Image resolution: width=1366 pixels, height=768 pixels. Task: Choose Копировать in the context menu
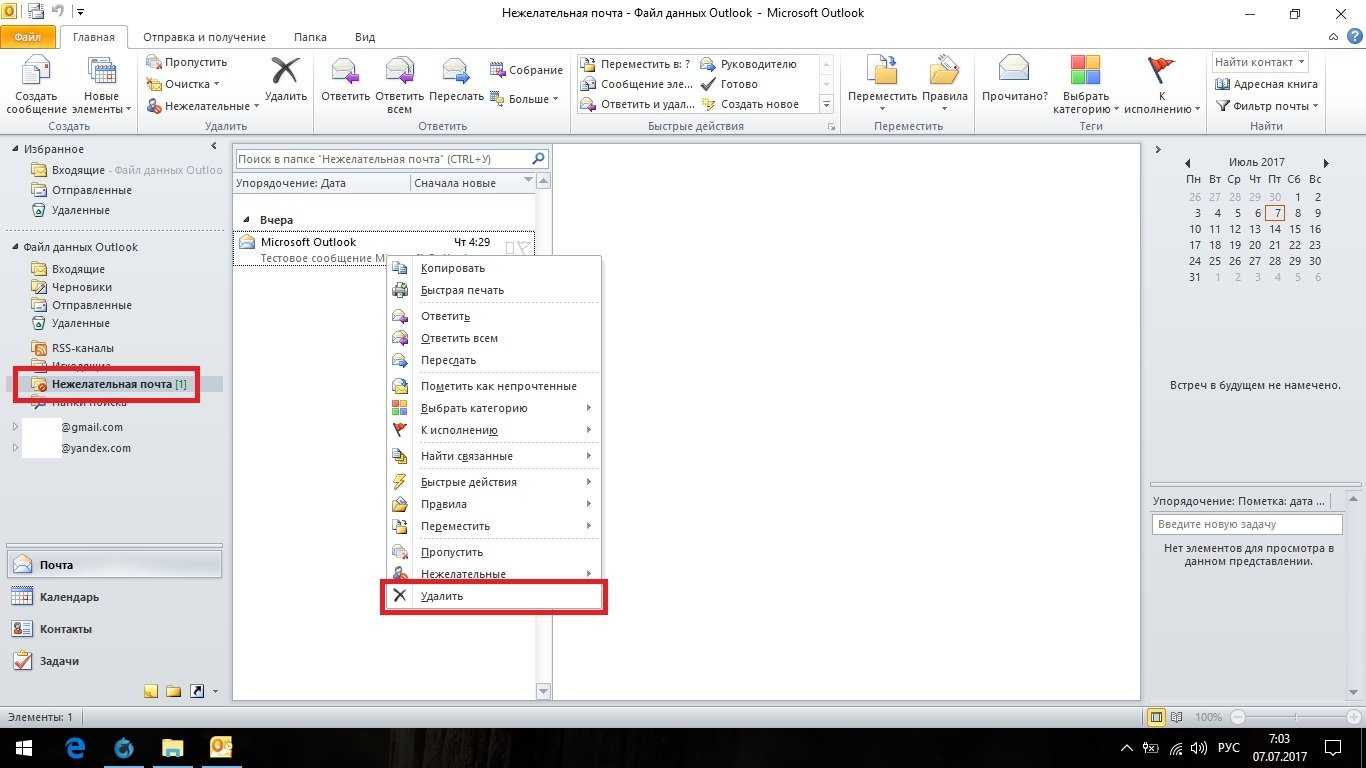pyautogui.click(x=494, y=268)
